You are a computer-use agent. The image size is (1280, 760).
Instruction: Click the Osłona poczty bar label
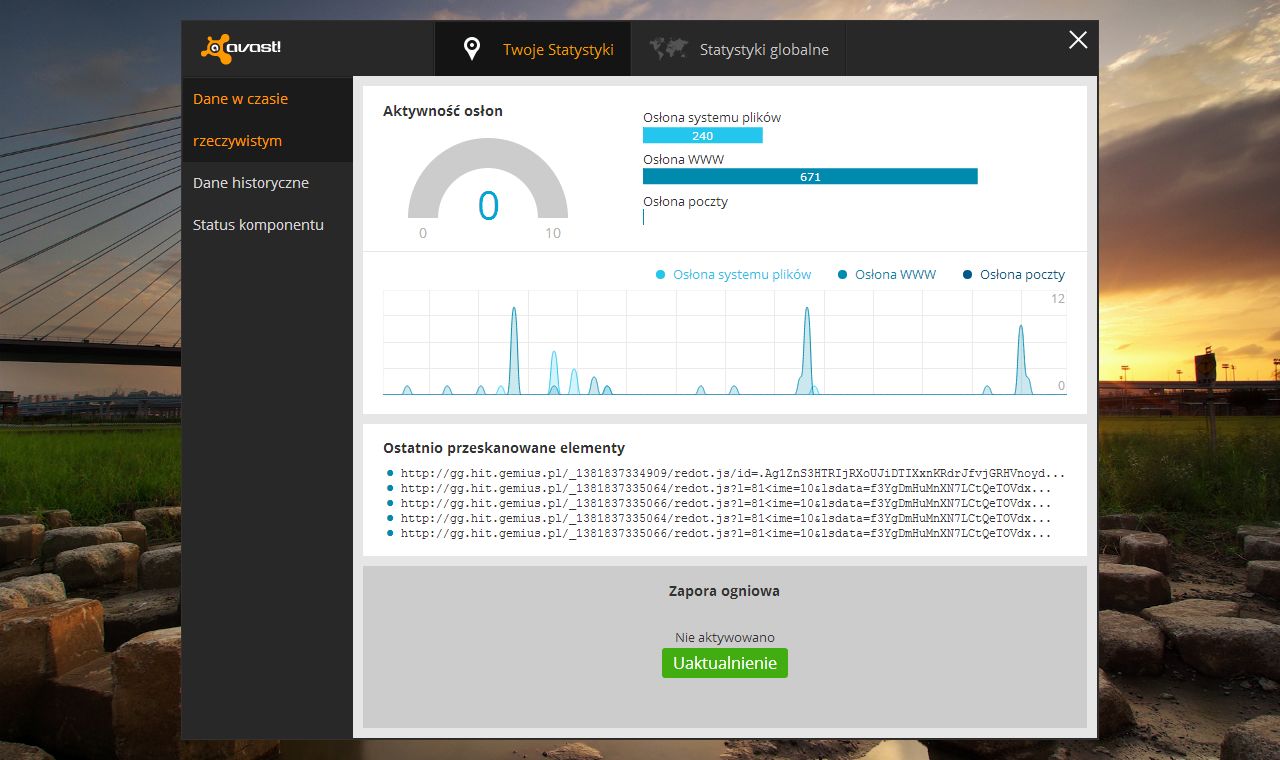coord(686,202)
